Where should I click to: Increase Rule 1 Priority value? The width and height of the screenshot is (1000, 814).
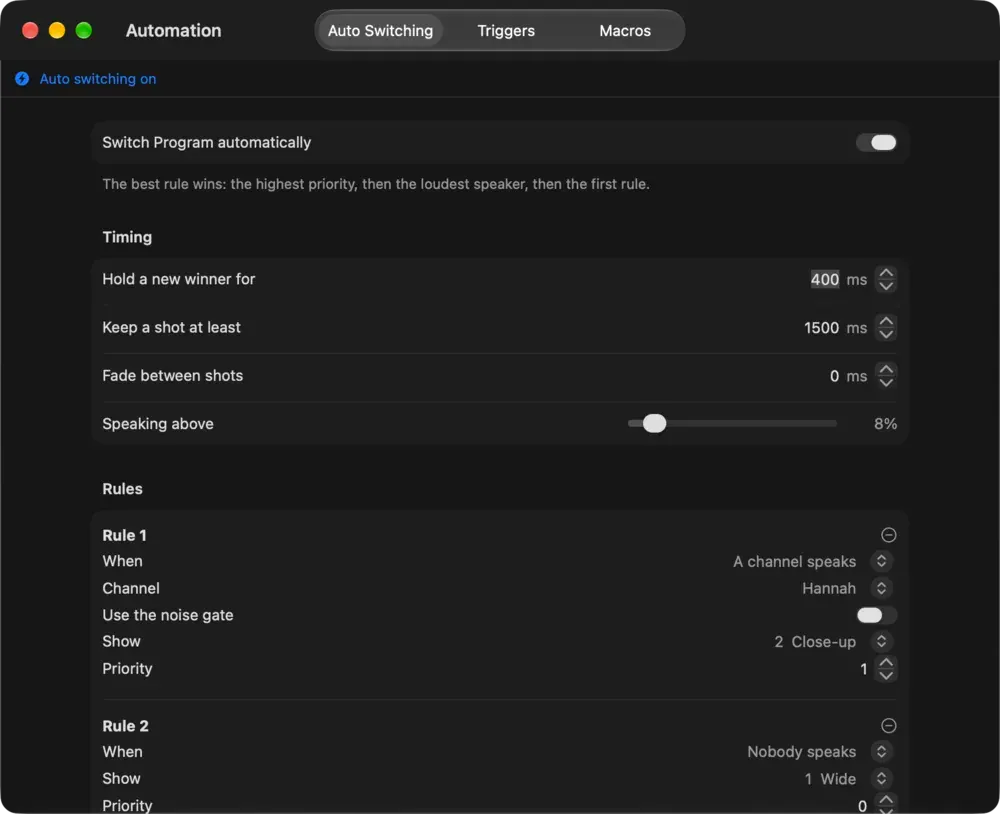pos(886,662)
